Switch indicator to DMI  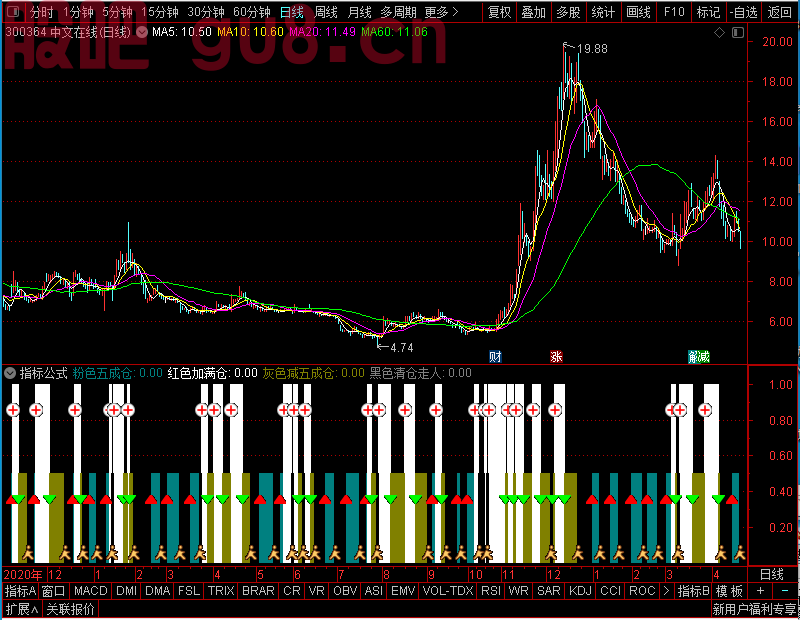[126, 591]
